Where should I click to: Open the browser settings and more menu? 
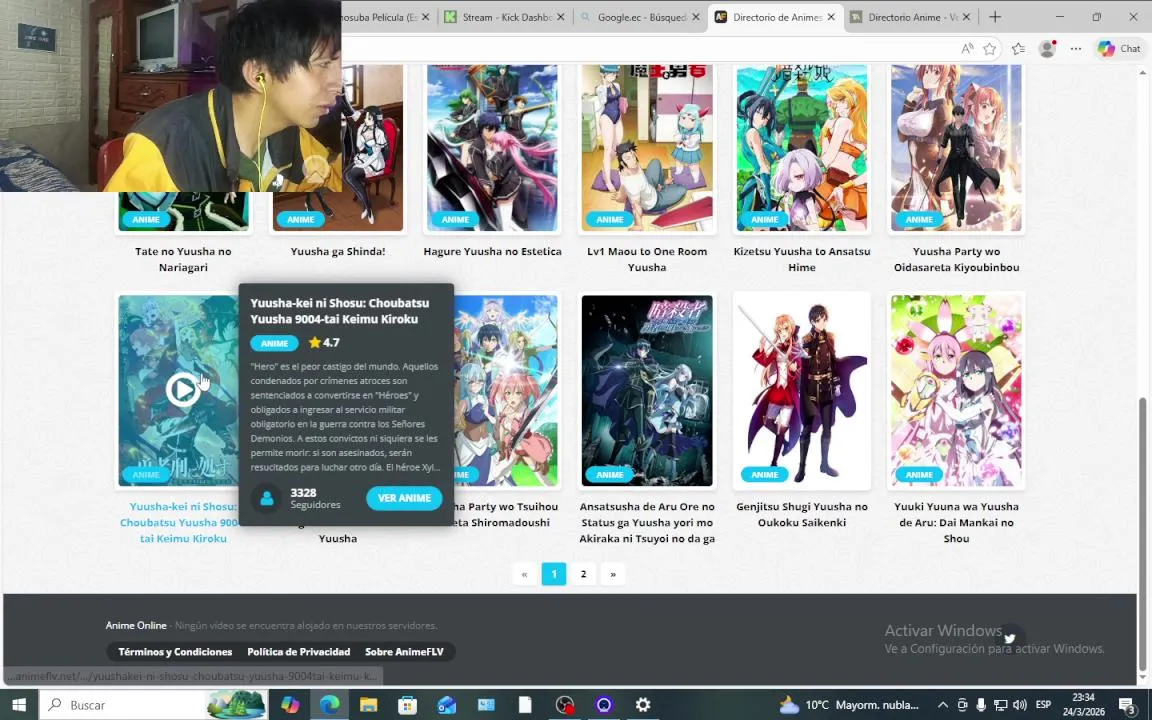click(x=1076, y=48)
